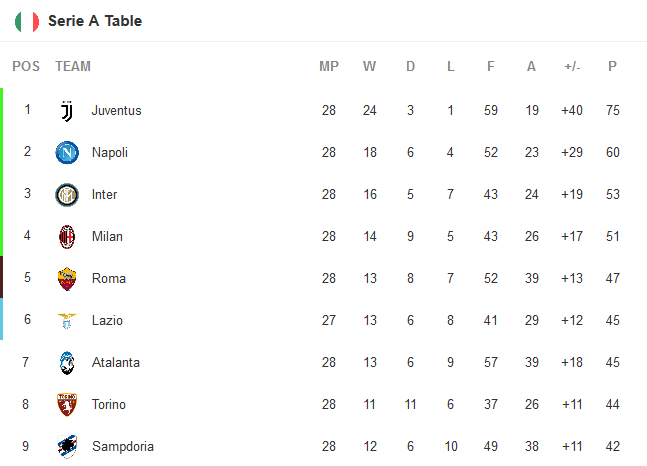
Task: Open the Juventus team link
Action: tap(116, 111)
